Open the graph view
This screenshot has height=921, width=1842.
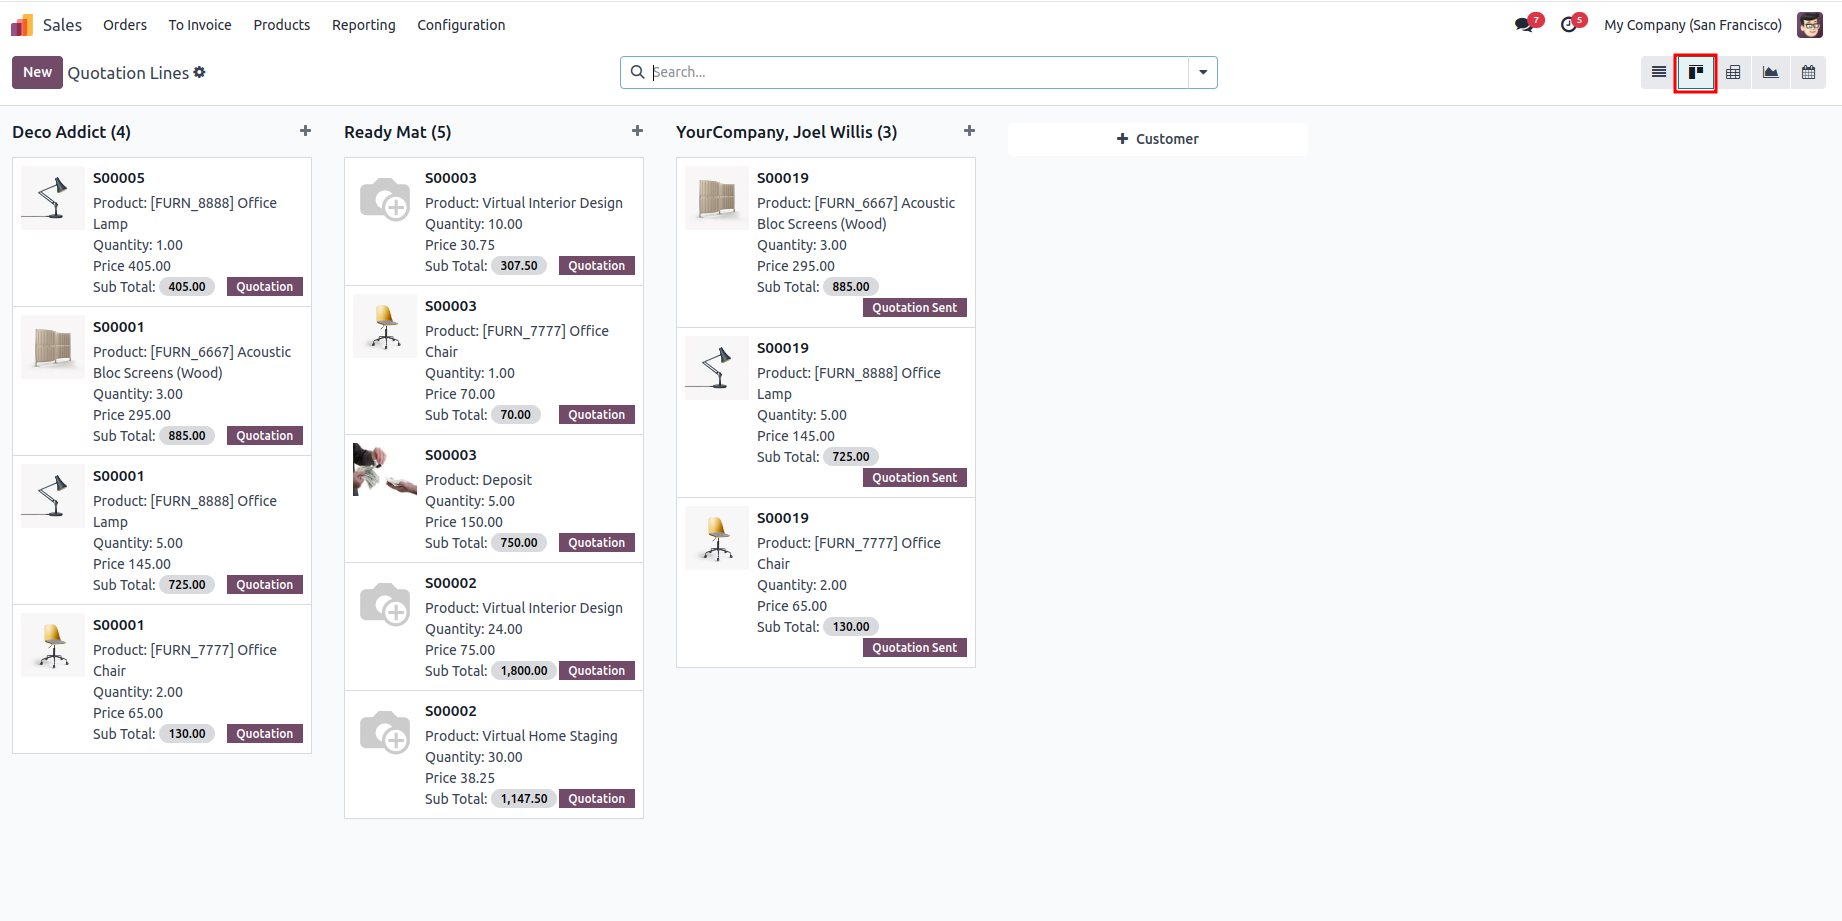pos(1771,72)
